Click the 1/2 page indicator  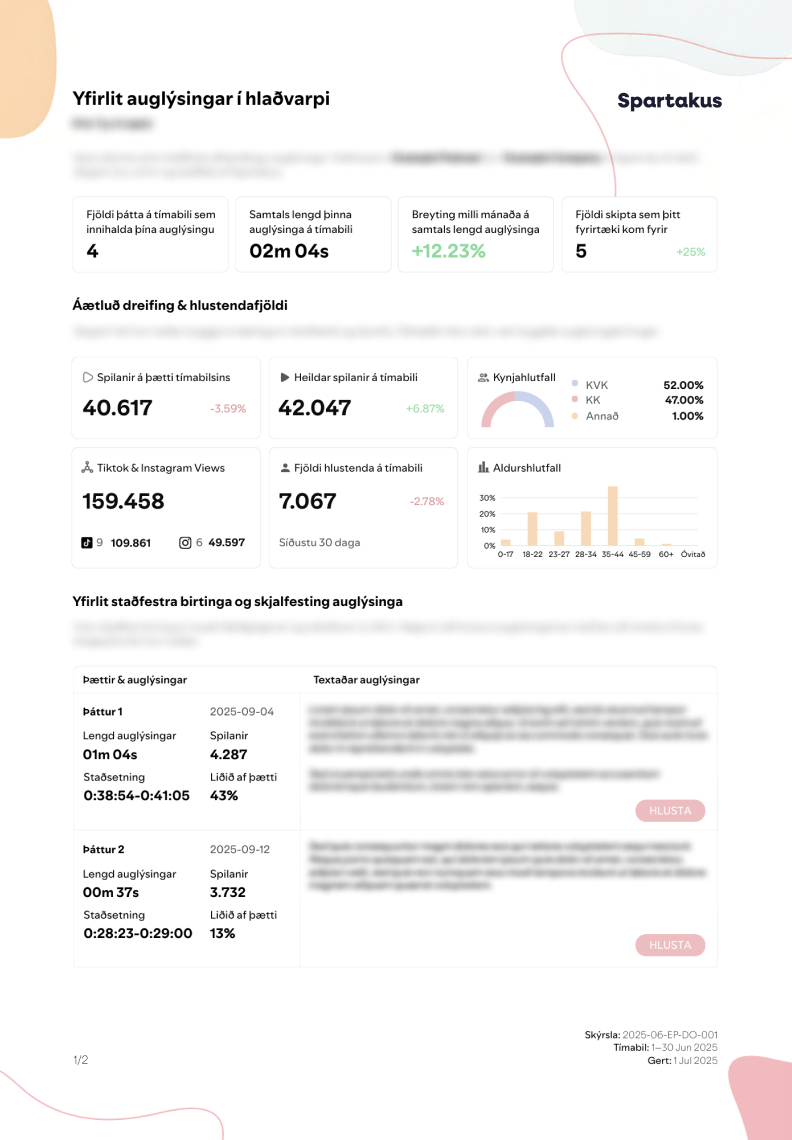pos(80,1060)
